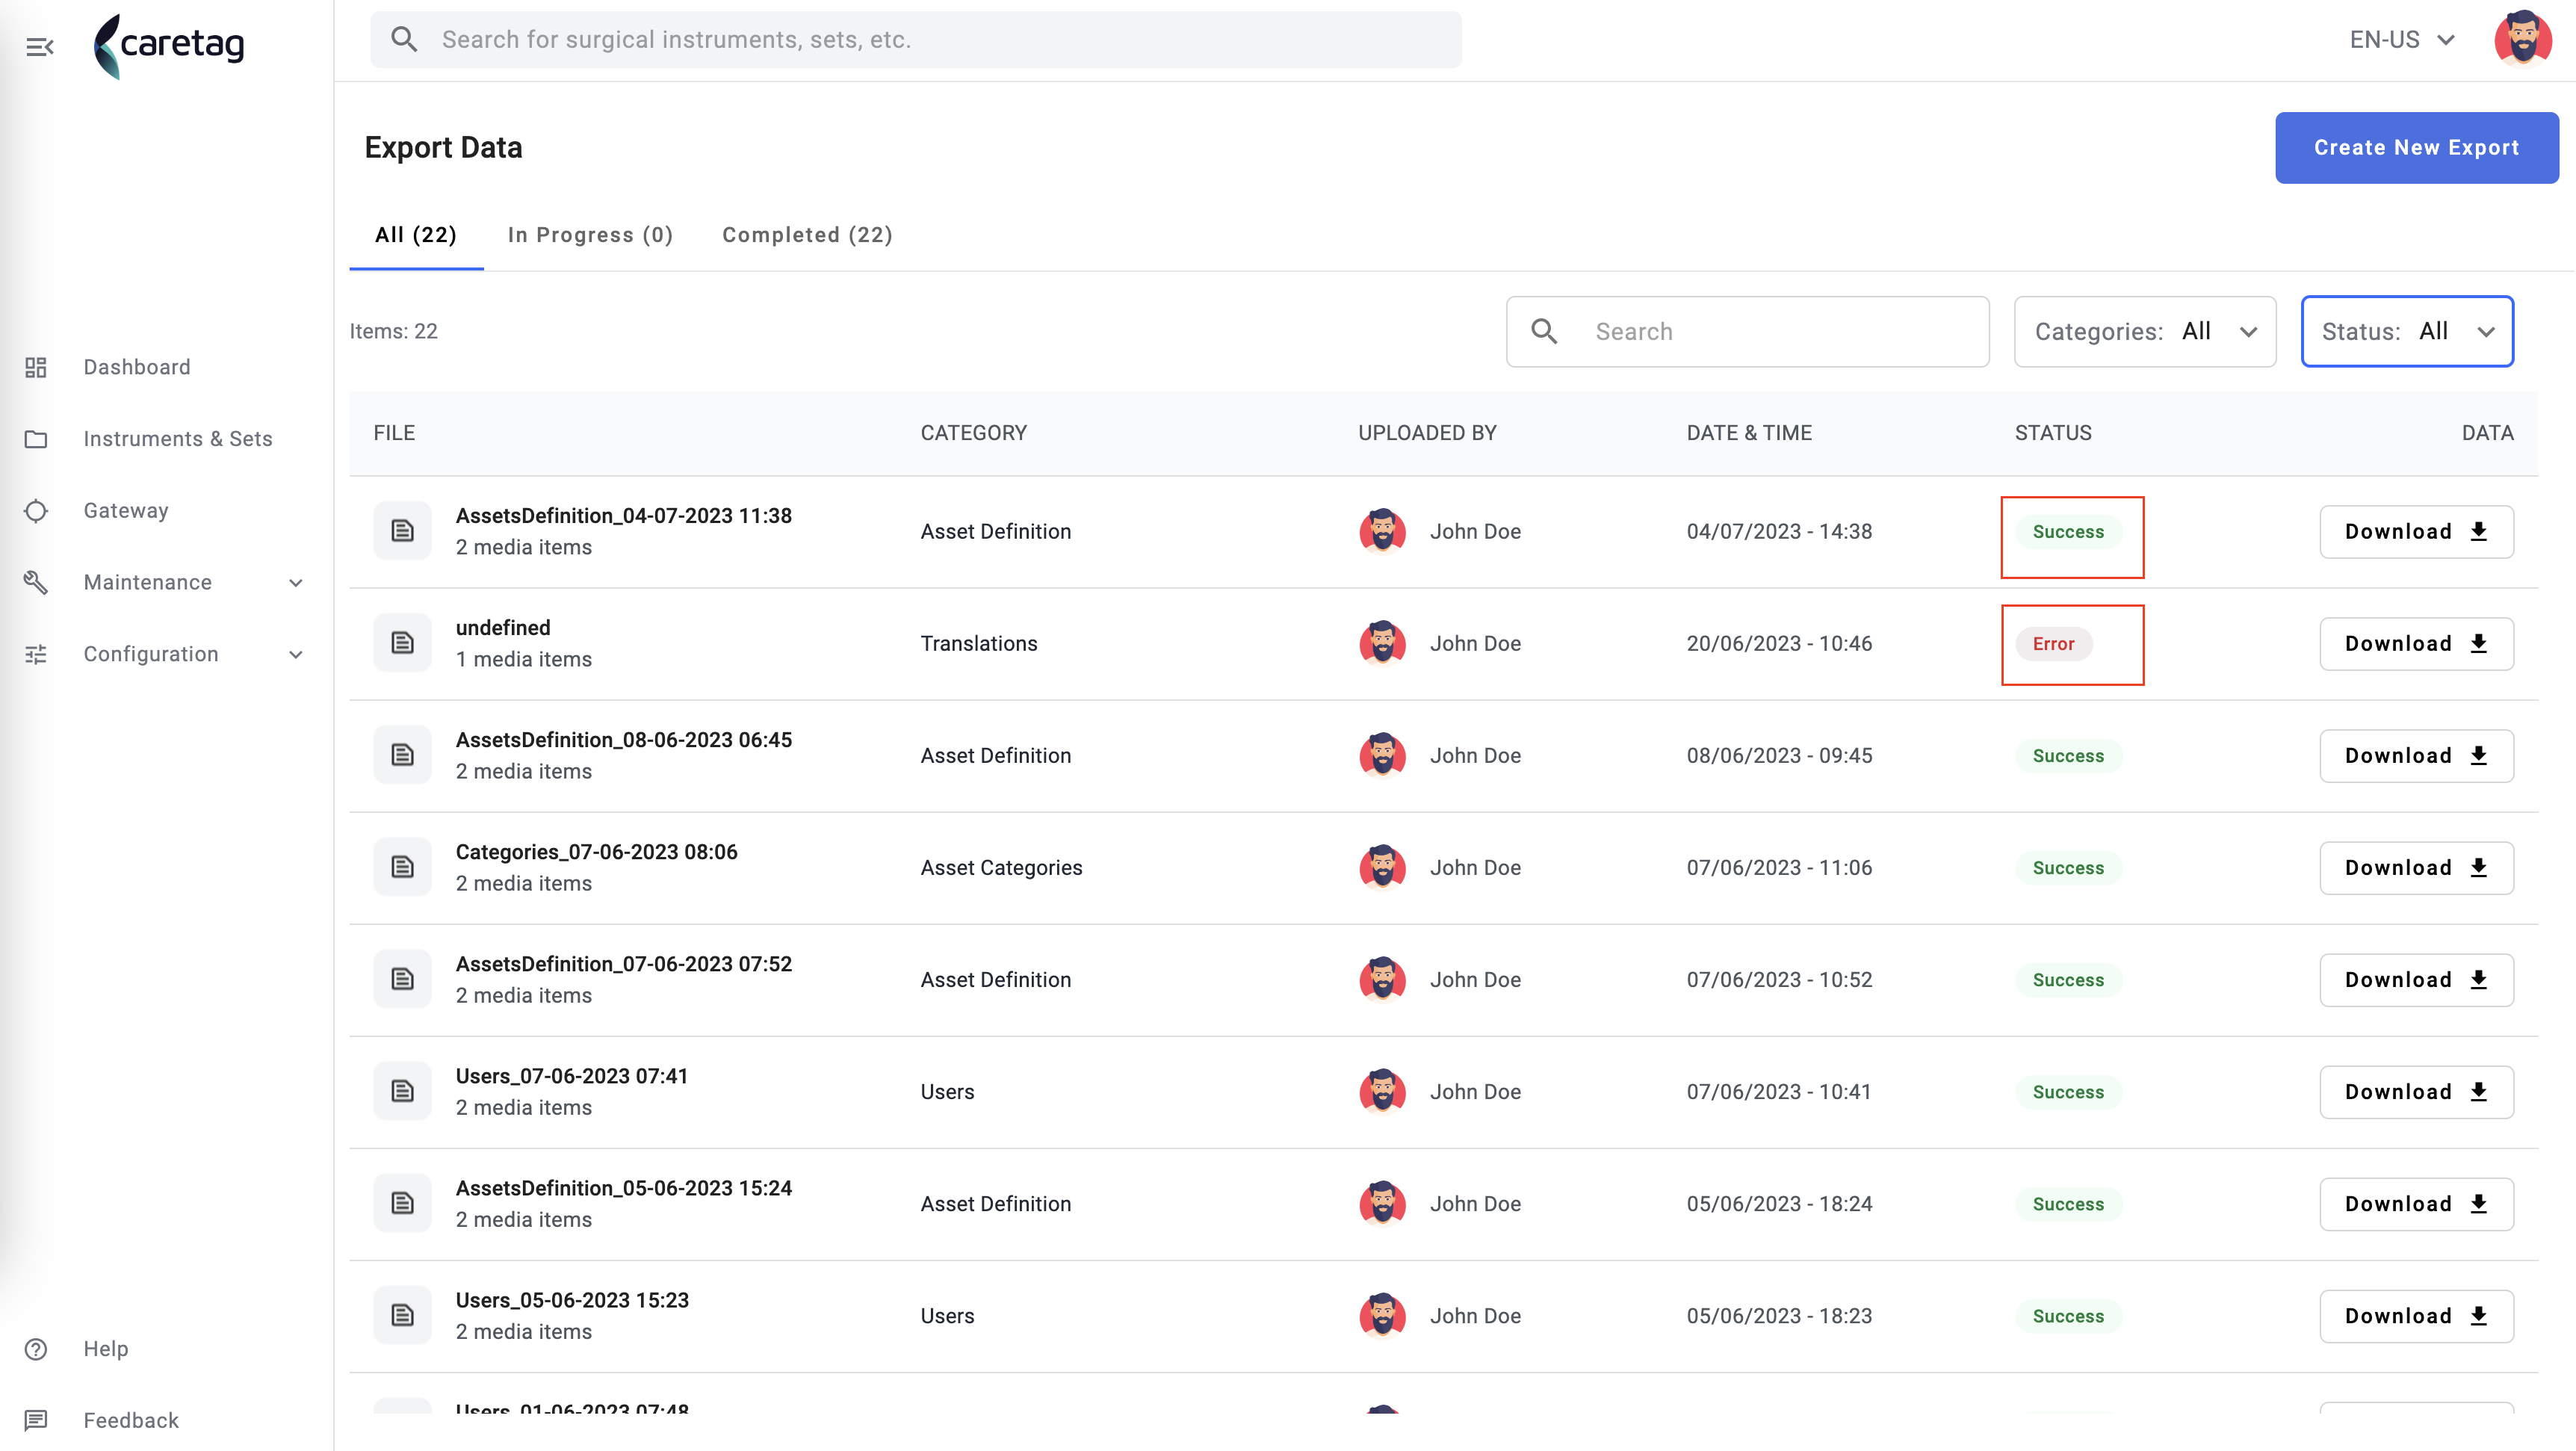This screenshot has width=2576, height=1451.
Task: Click file icon for AssetsDefinition_04-07-2023 11:38
Action: pos(402,531)
